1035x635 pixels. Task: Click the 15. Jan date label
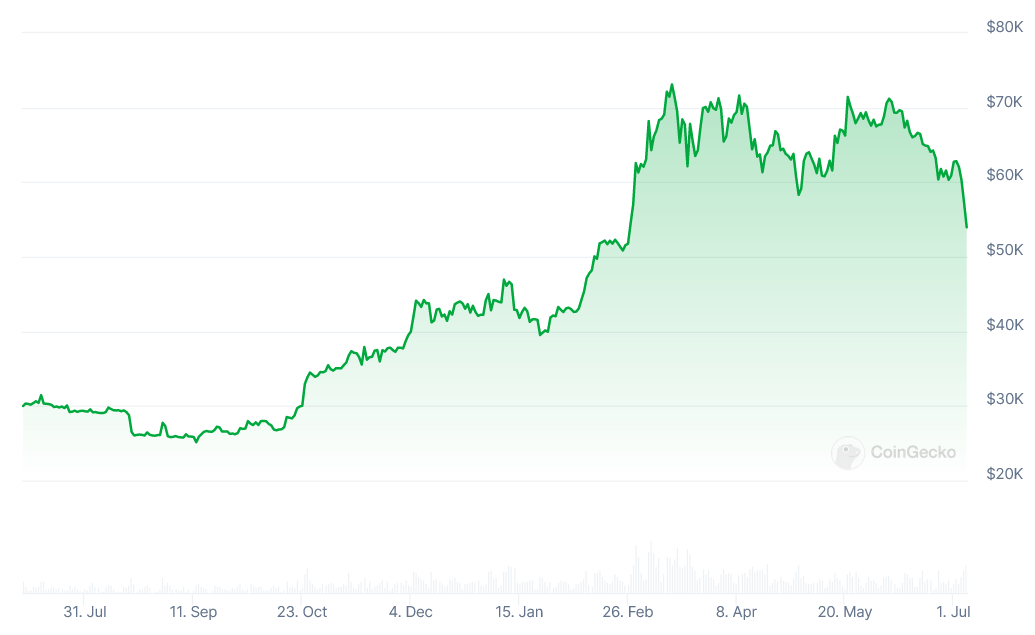519,612
